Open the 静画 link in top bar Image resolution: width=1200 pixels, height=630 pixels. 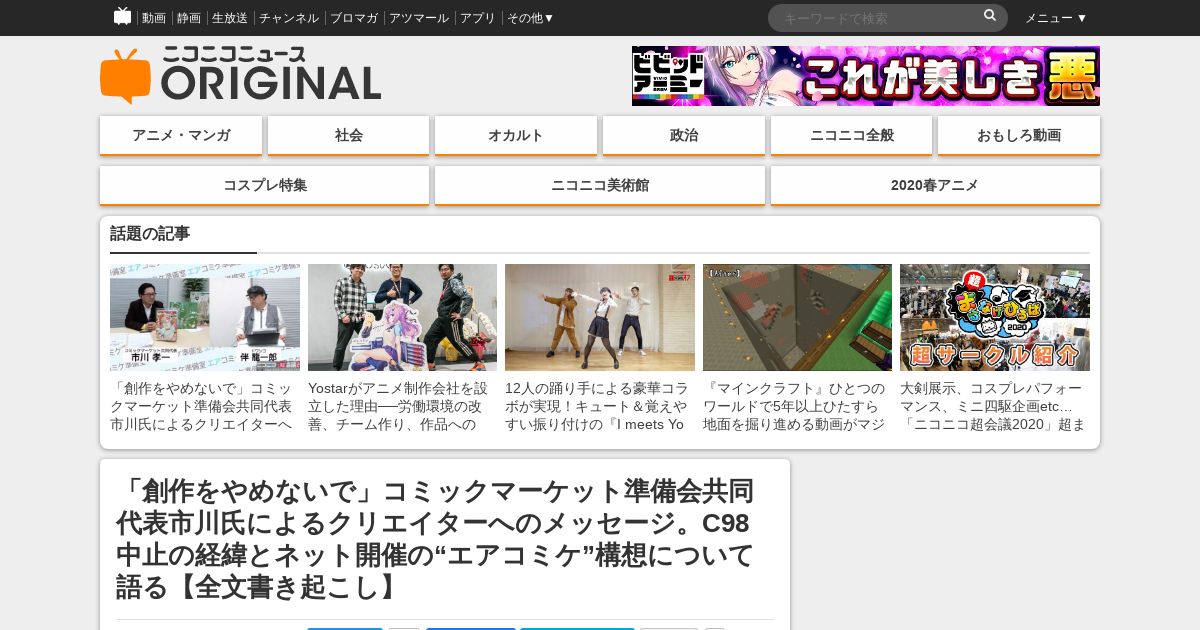tap(189, 18)
